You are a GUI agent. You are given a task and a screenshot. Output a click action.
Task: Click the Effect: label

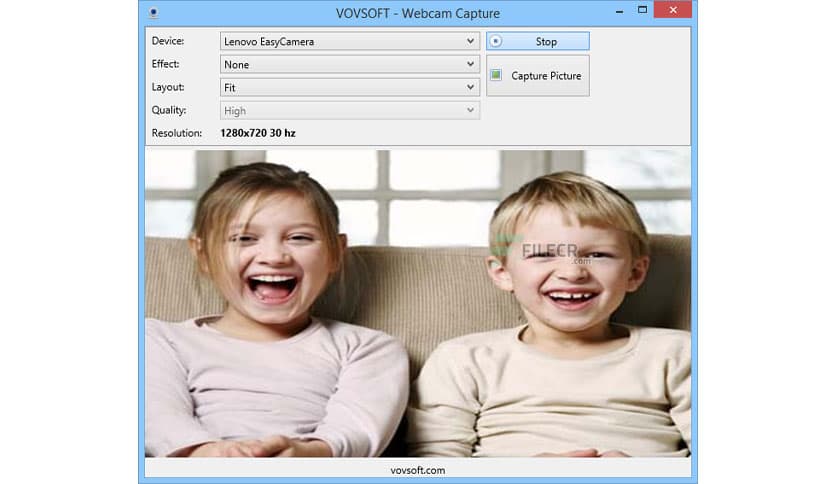tap(165, 64)
